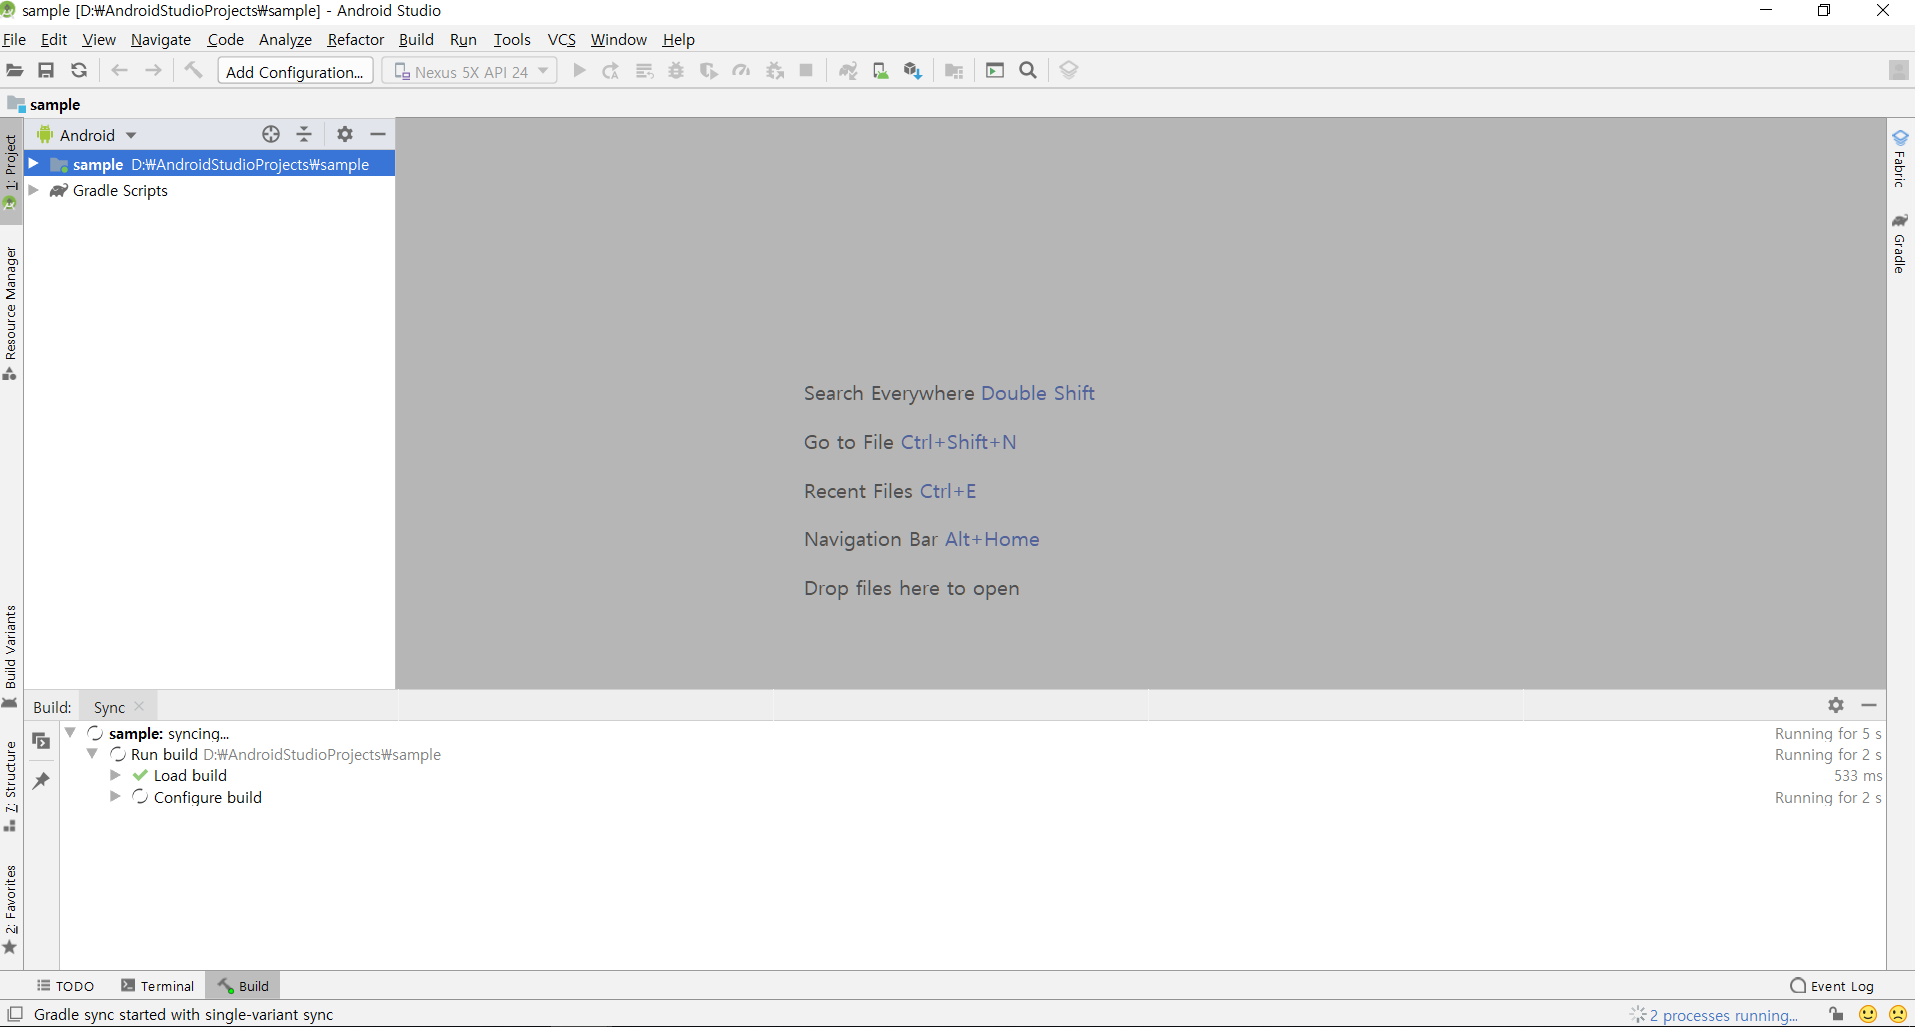Viewport: 1915px width, 1027px height.
Task: Click the Sync Project with Gradle Files icon
Action: [x=848, y=71]
